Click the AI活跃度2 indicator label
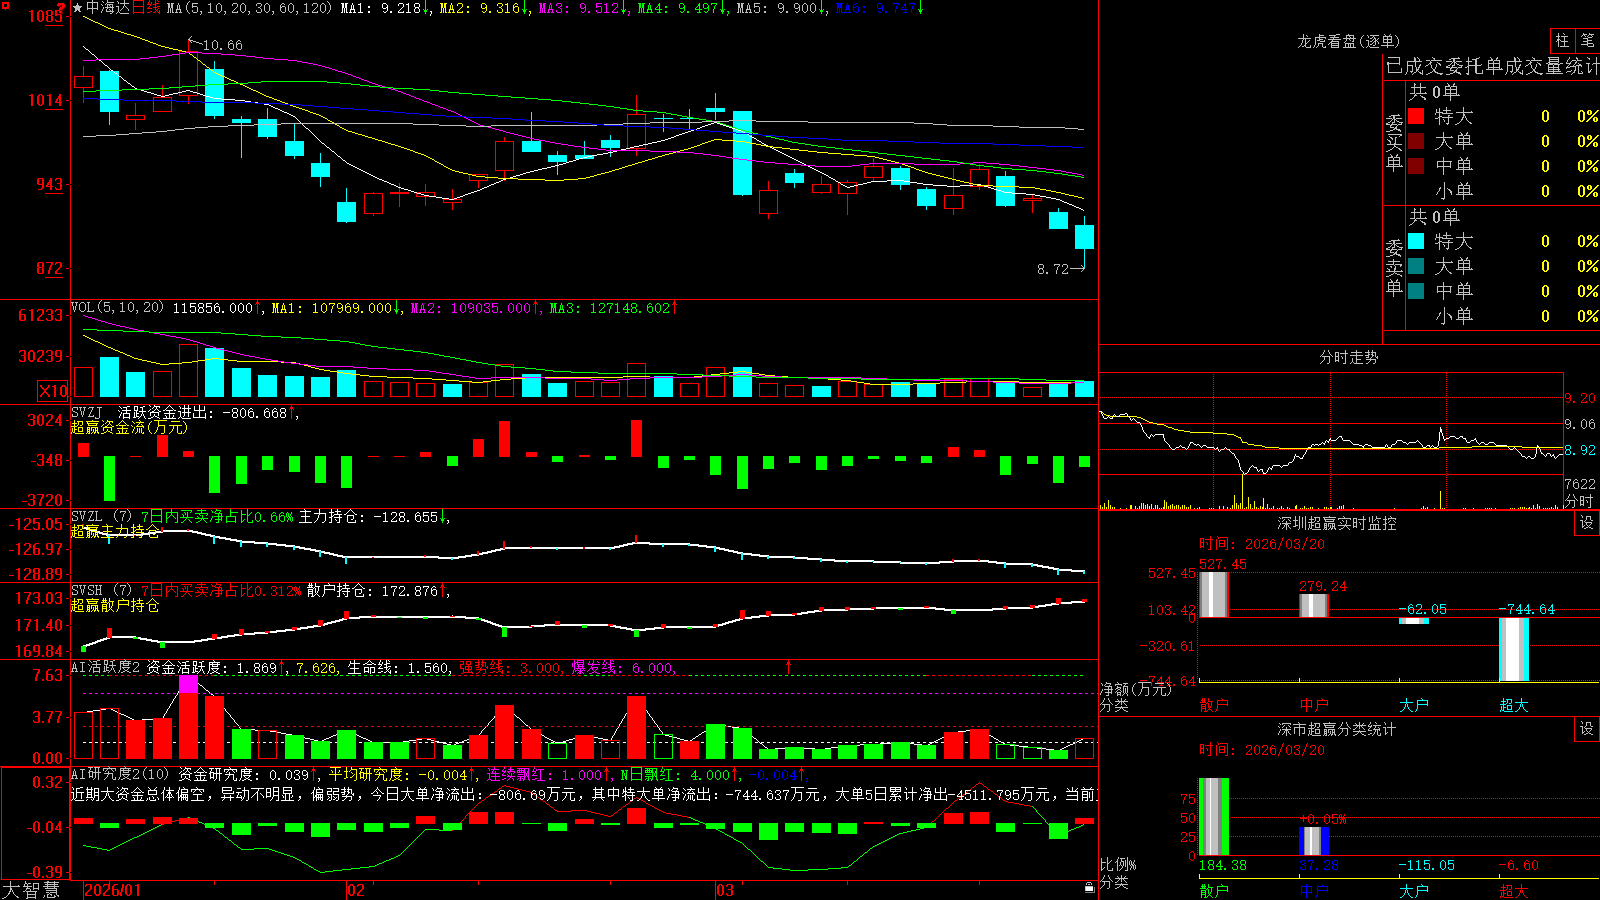This screenshot has width=1600, height=900. (x=106, y=667)
